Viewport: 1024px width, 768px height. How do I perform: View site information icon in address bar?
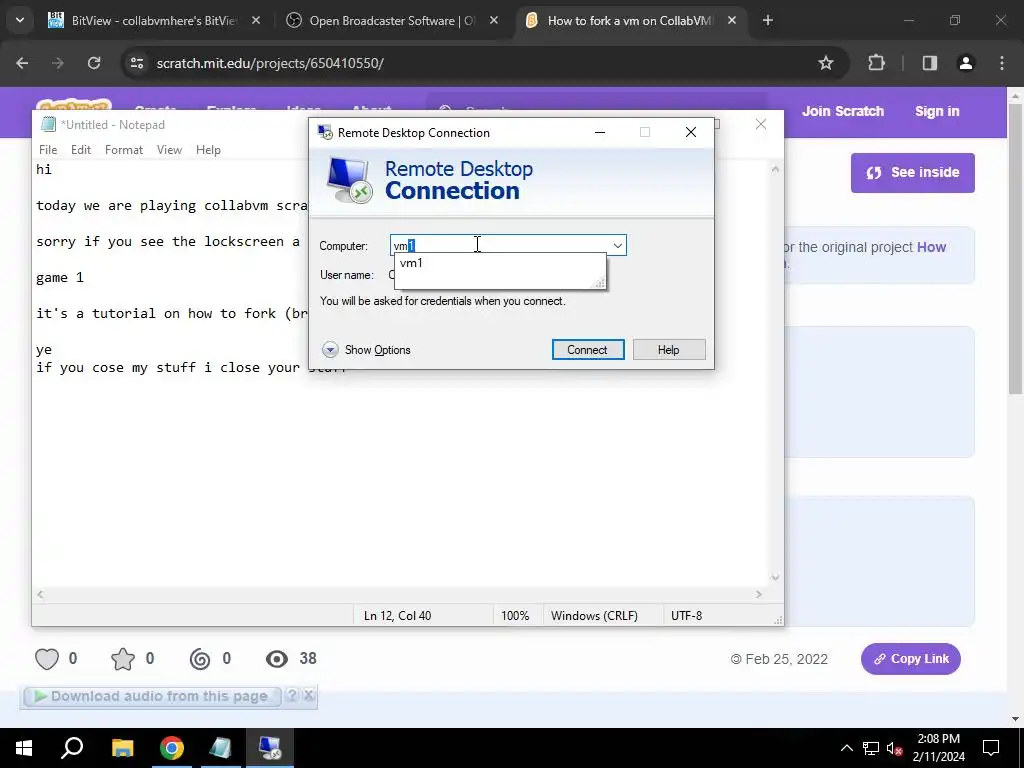137,63
